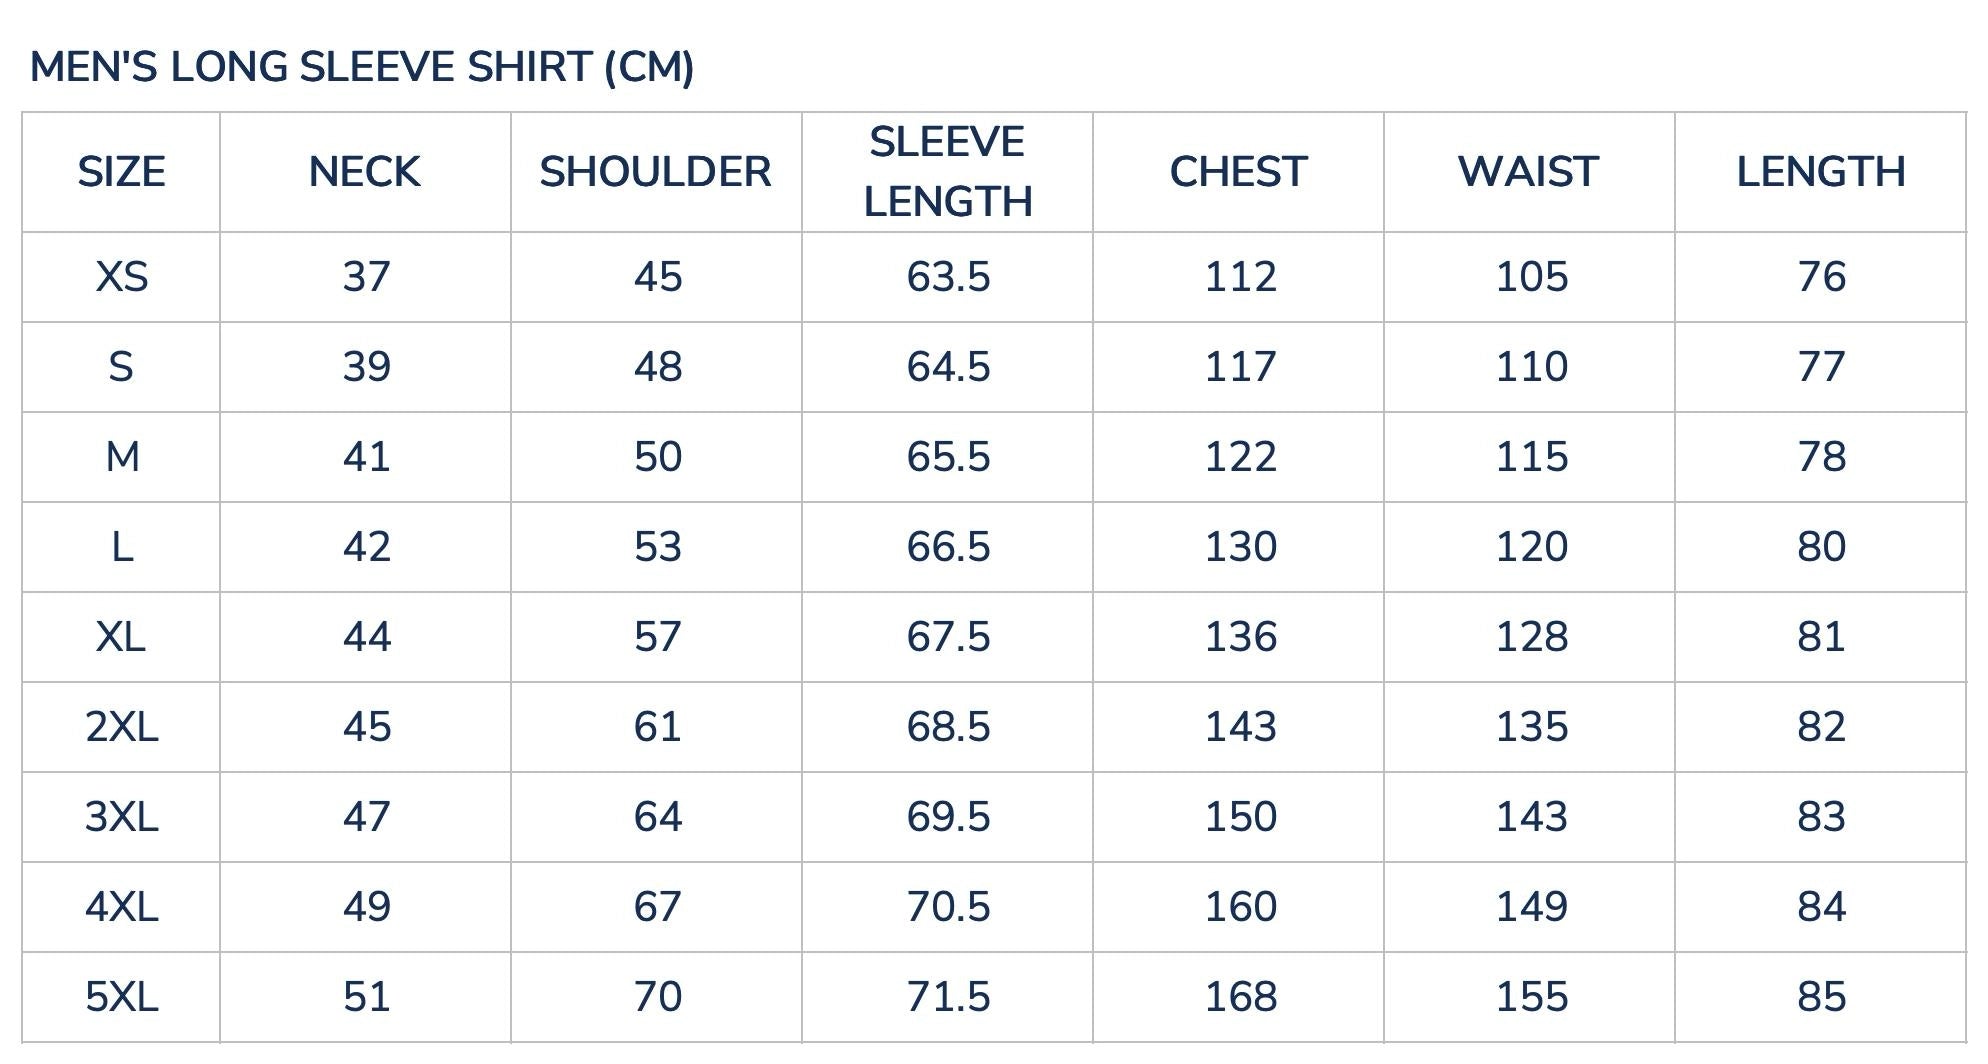Click chest value 160 for 4XL
Image resolution: width=1988 pixels, height=1064 pixels.
[x=1240, y=907]
